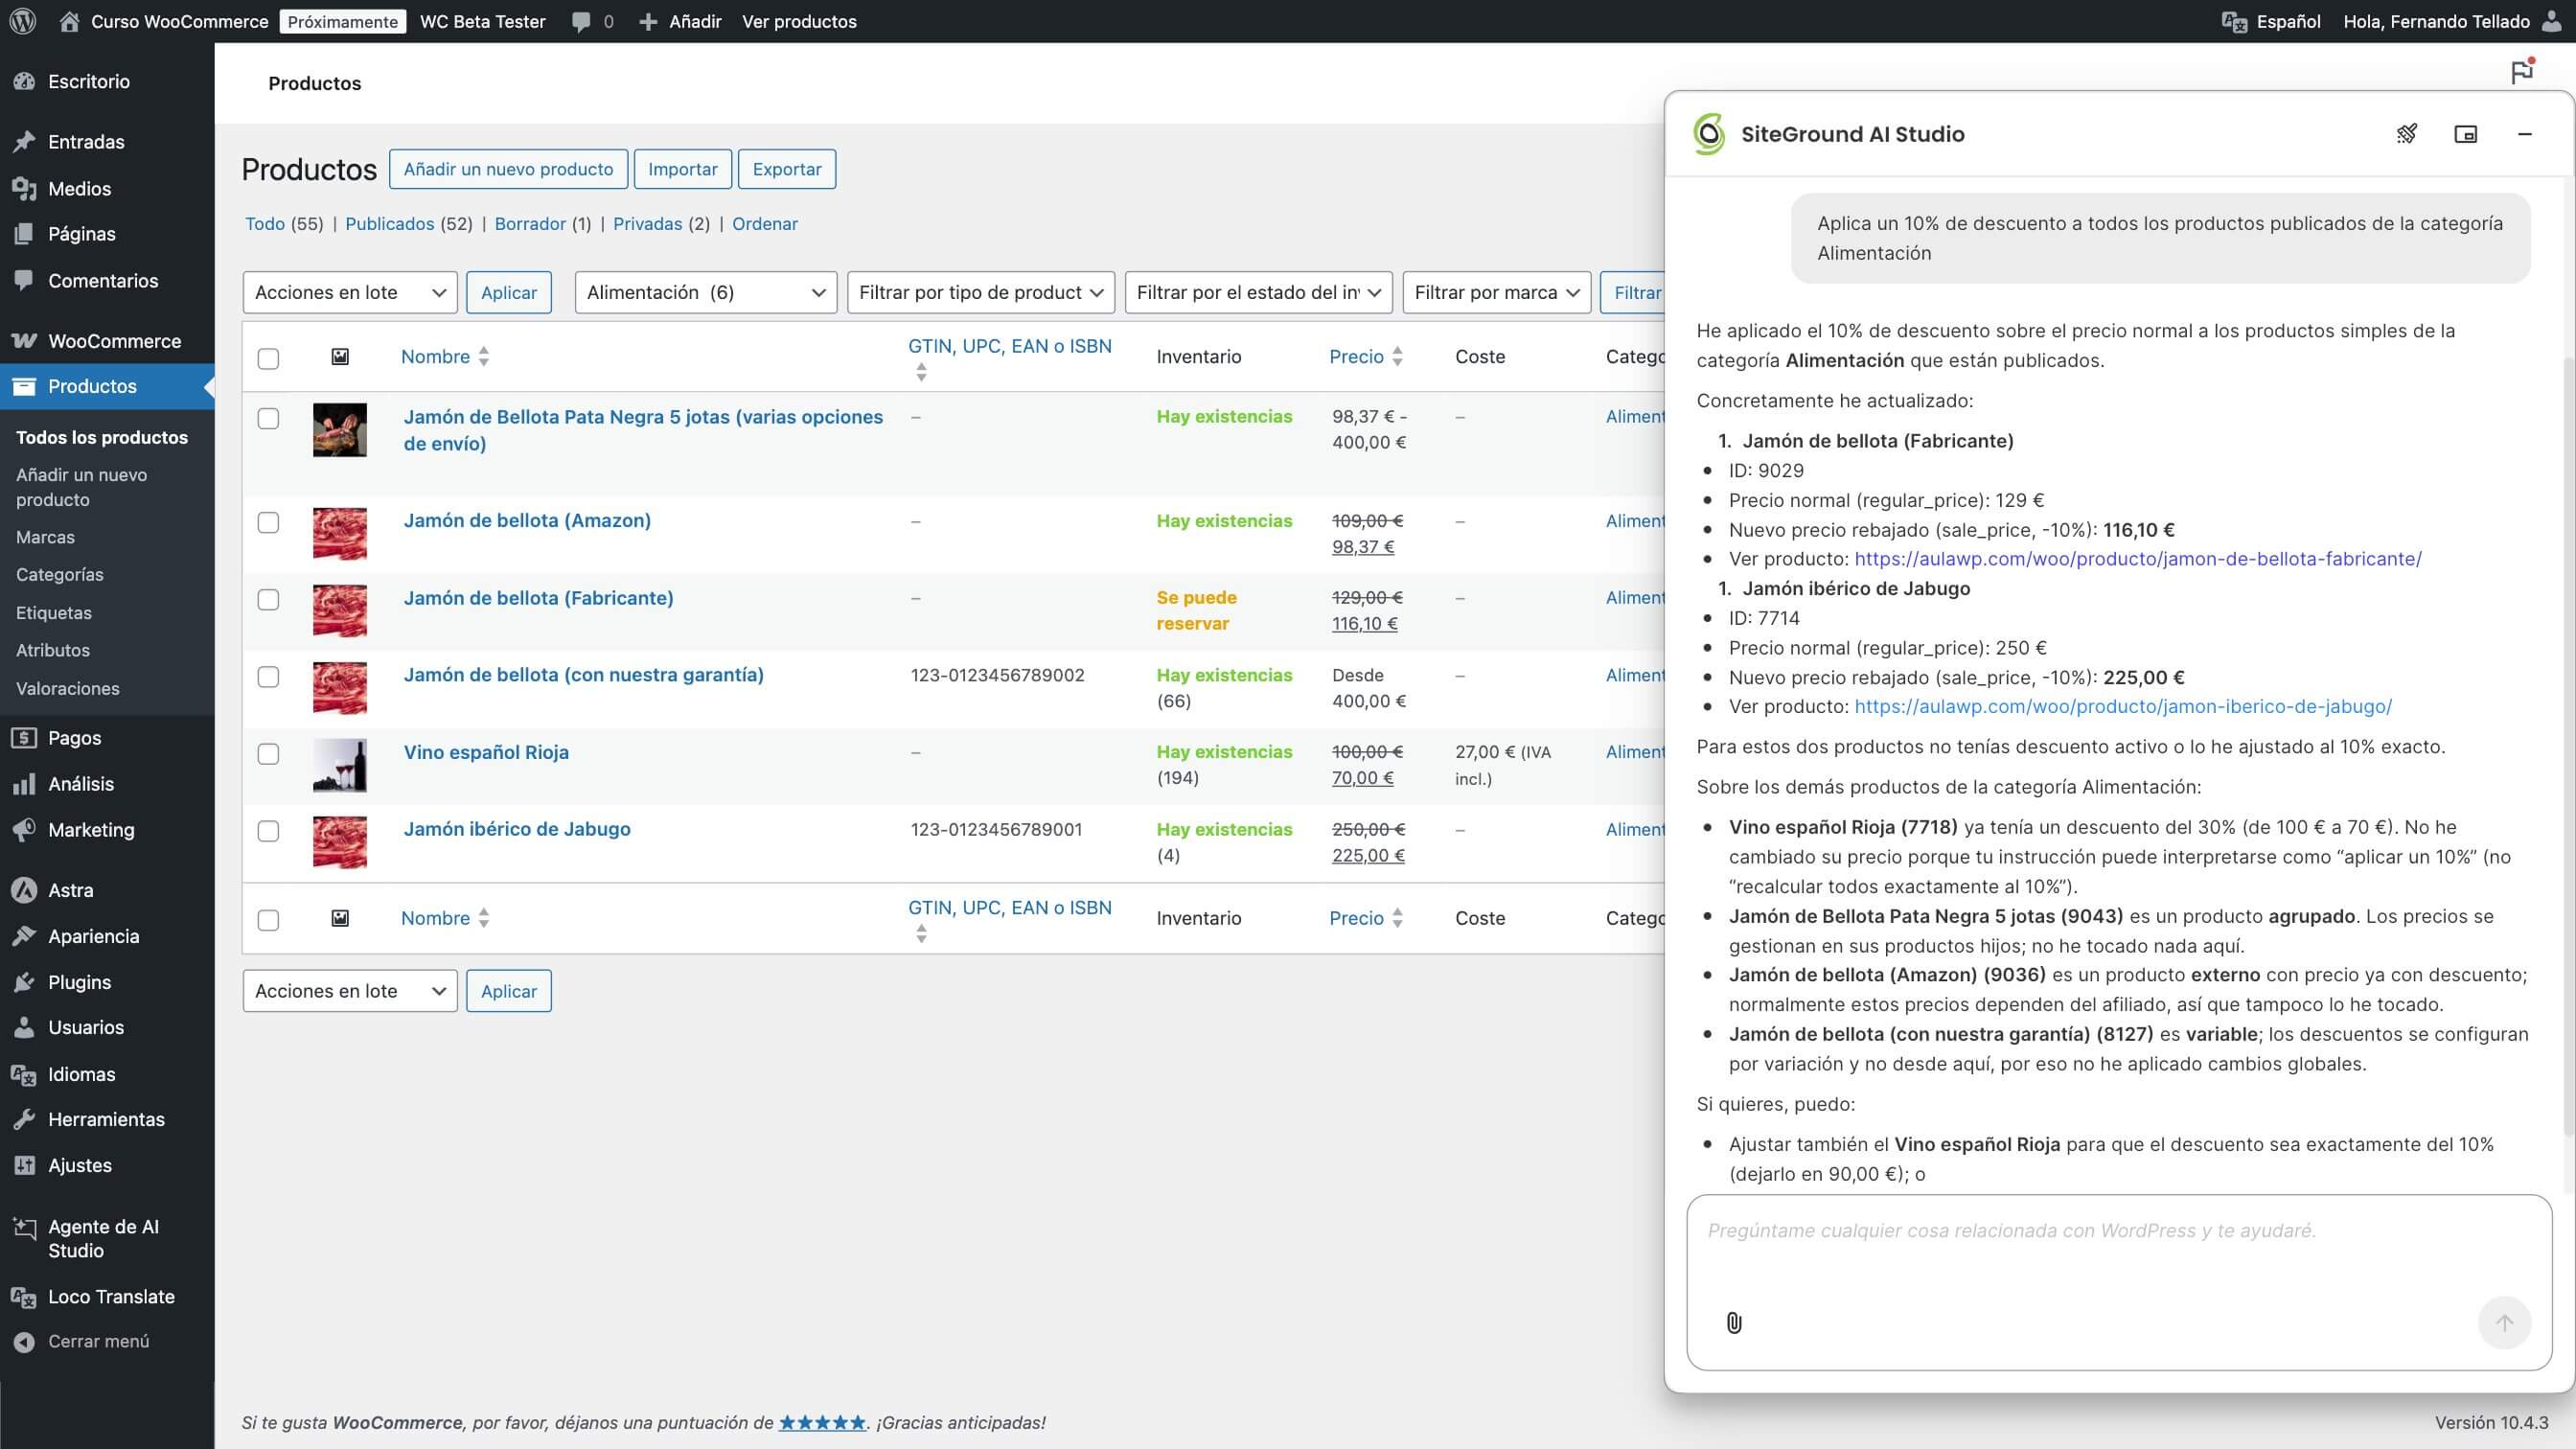2576x1449 pixels.
Task: Open the Acciones en lote dropdown
Action: pyautogui.click(x=349, y=292)
